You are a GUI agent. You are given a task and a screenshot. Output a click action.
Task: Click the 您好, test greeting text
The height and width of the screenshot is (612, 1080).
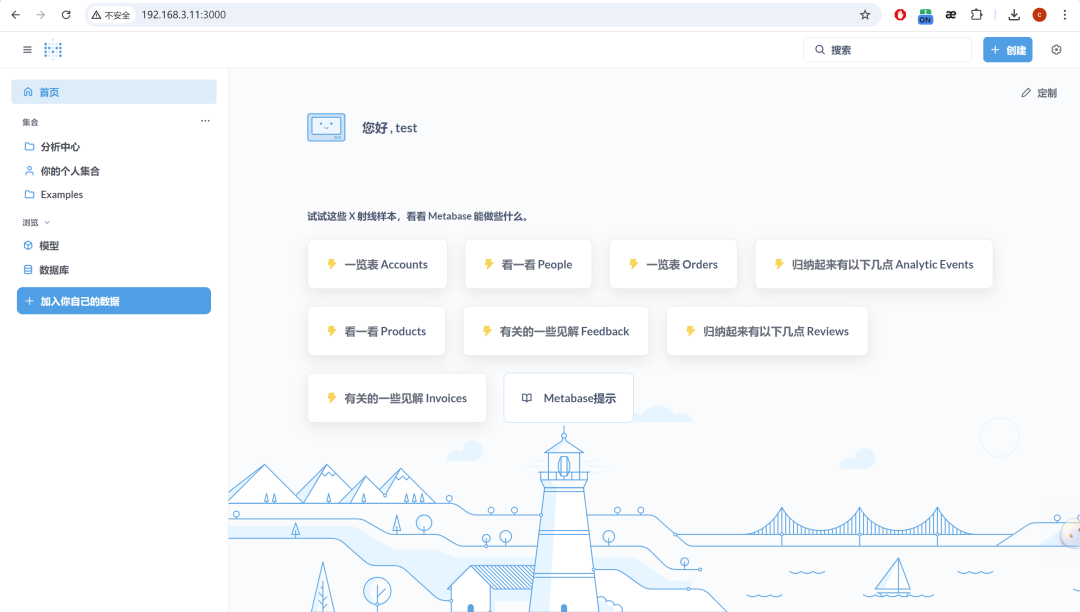point(390,127)
